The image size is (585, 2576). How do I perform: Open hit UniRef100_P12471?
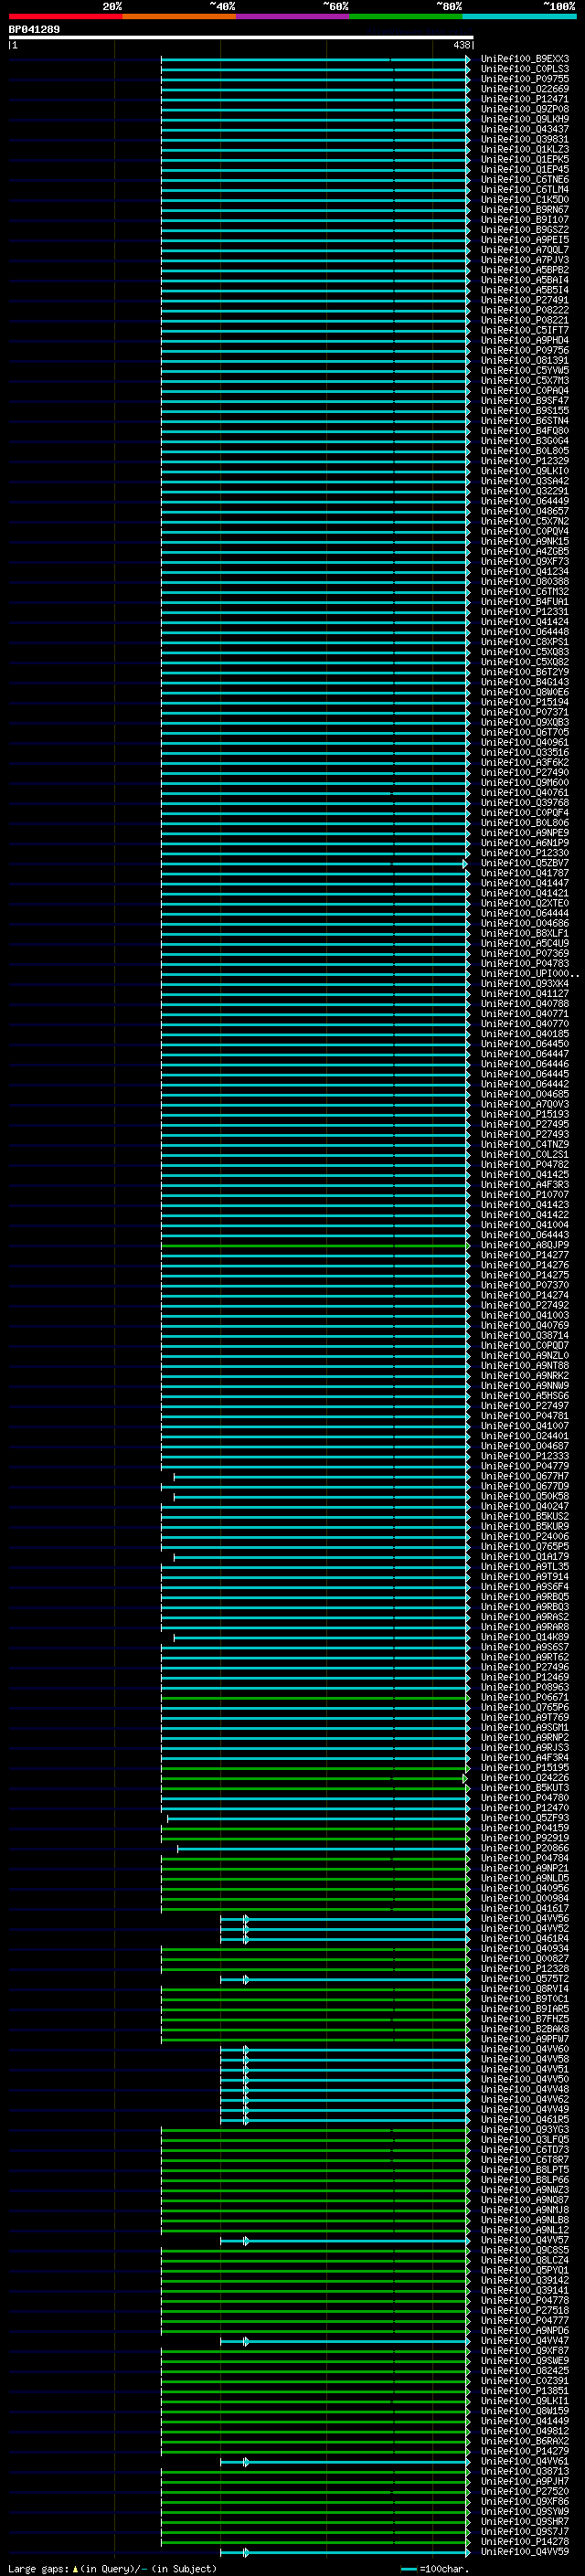point(525,100)
